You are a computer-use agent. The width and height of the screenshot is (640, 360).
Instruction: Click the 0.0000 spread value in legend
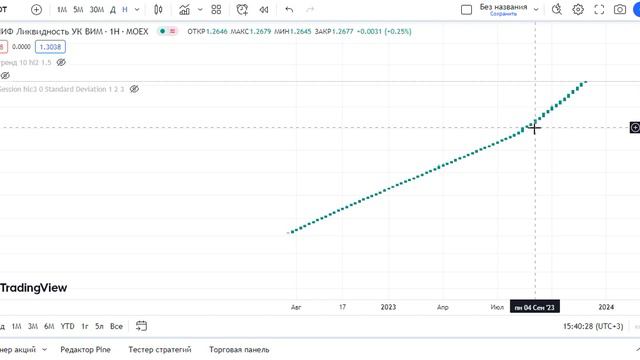(21, 47)
